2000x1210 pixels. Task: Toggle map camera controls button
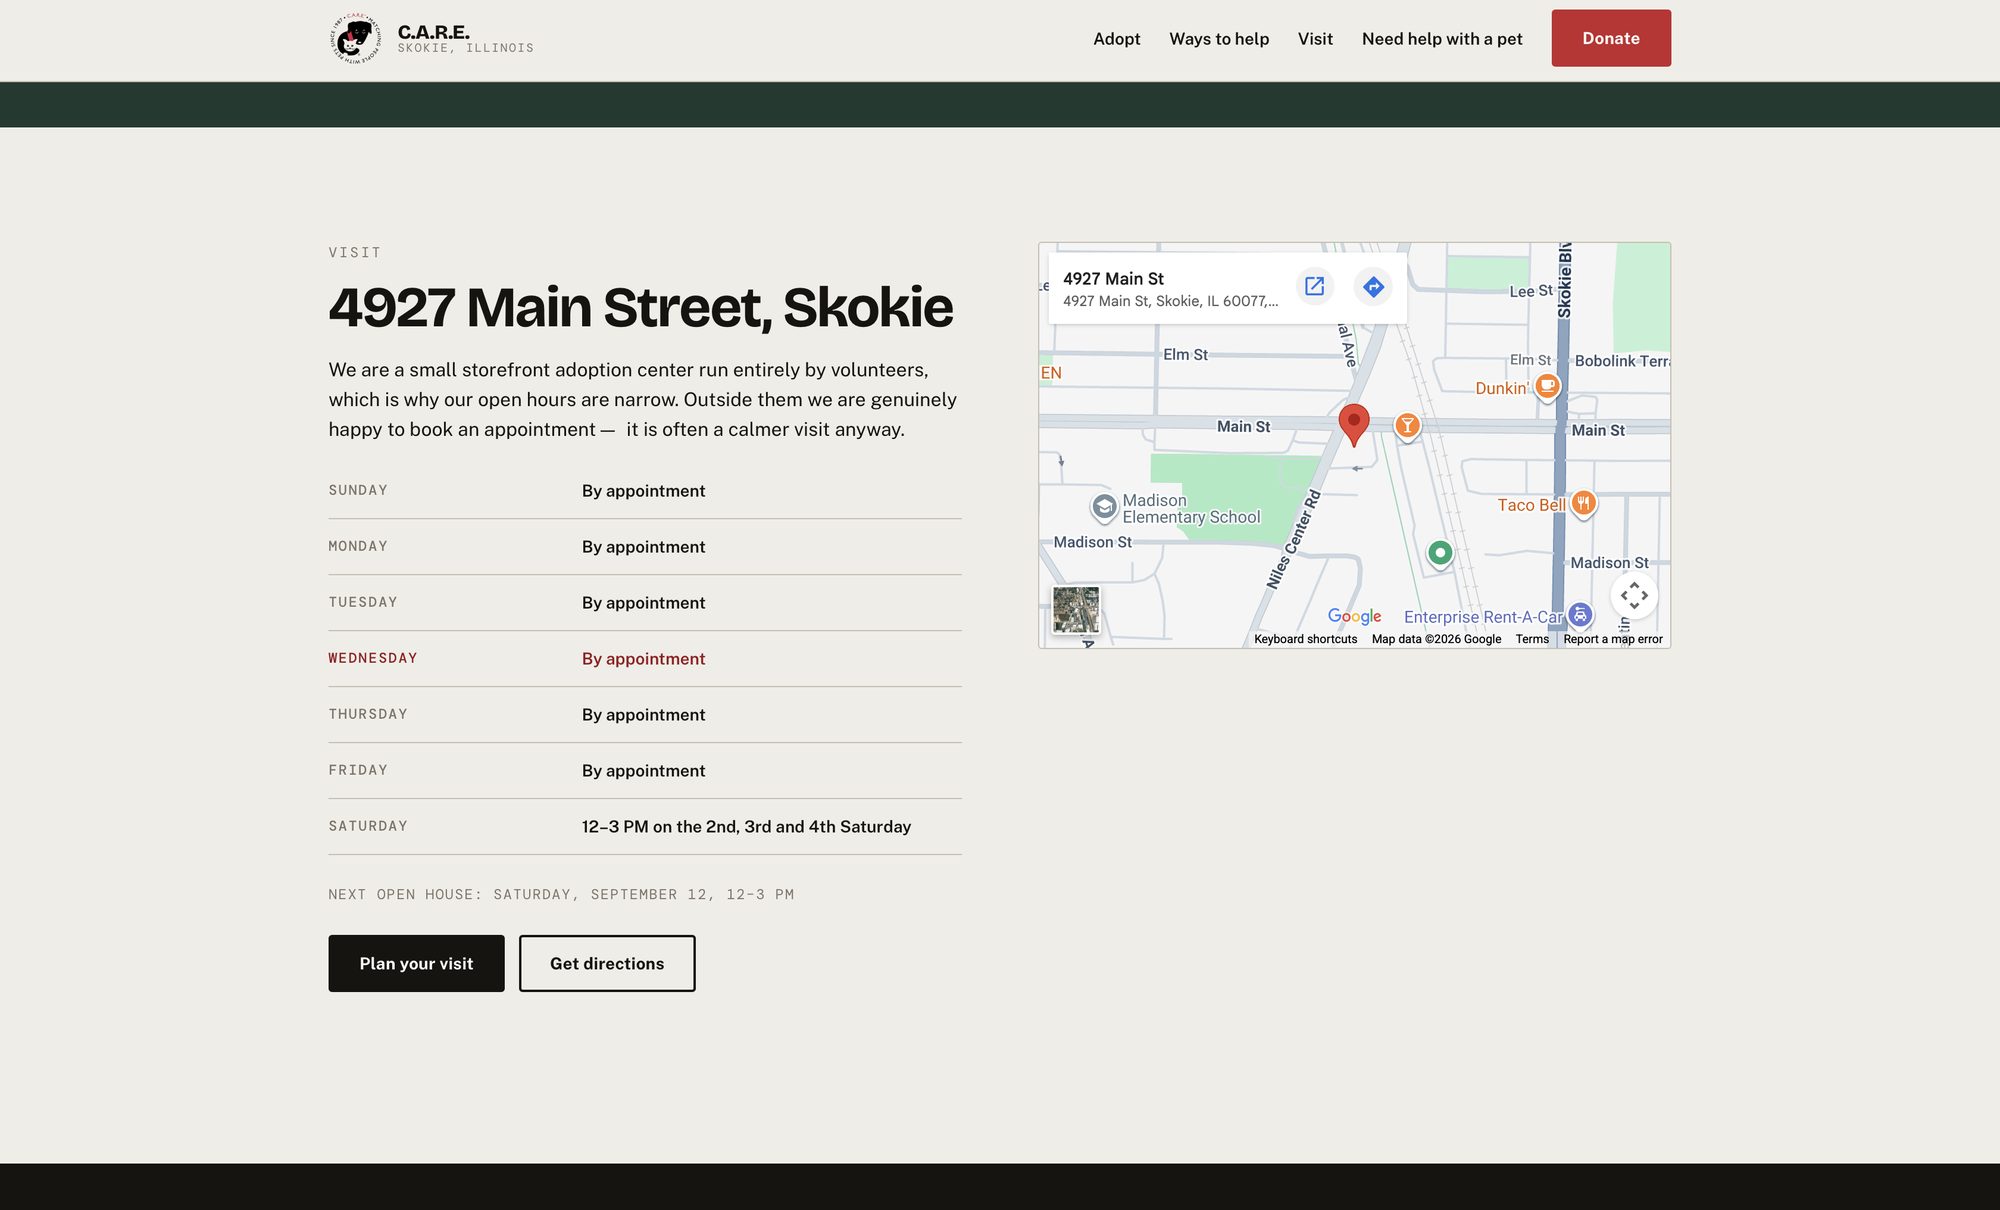(x=1634, y=596)
